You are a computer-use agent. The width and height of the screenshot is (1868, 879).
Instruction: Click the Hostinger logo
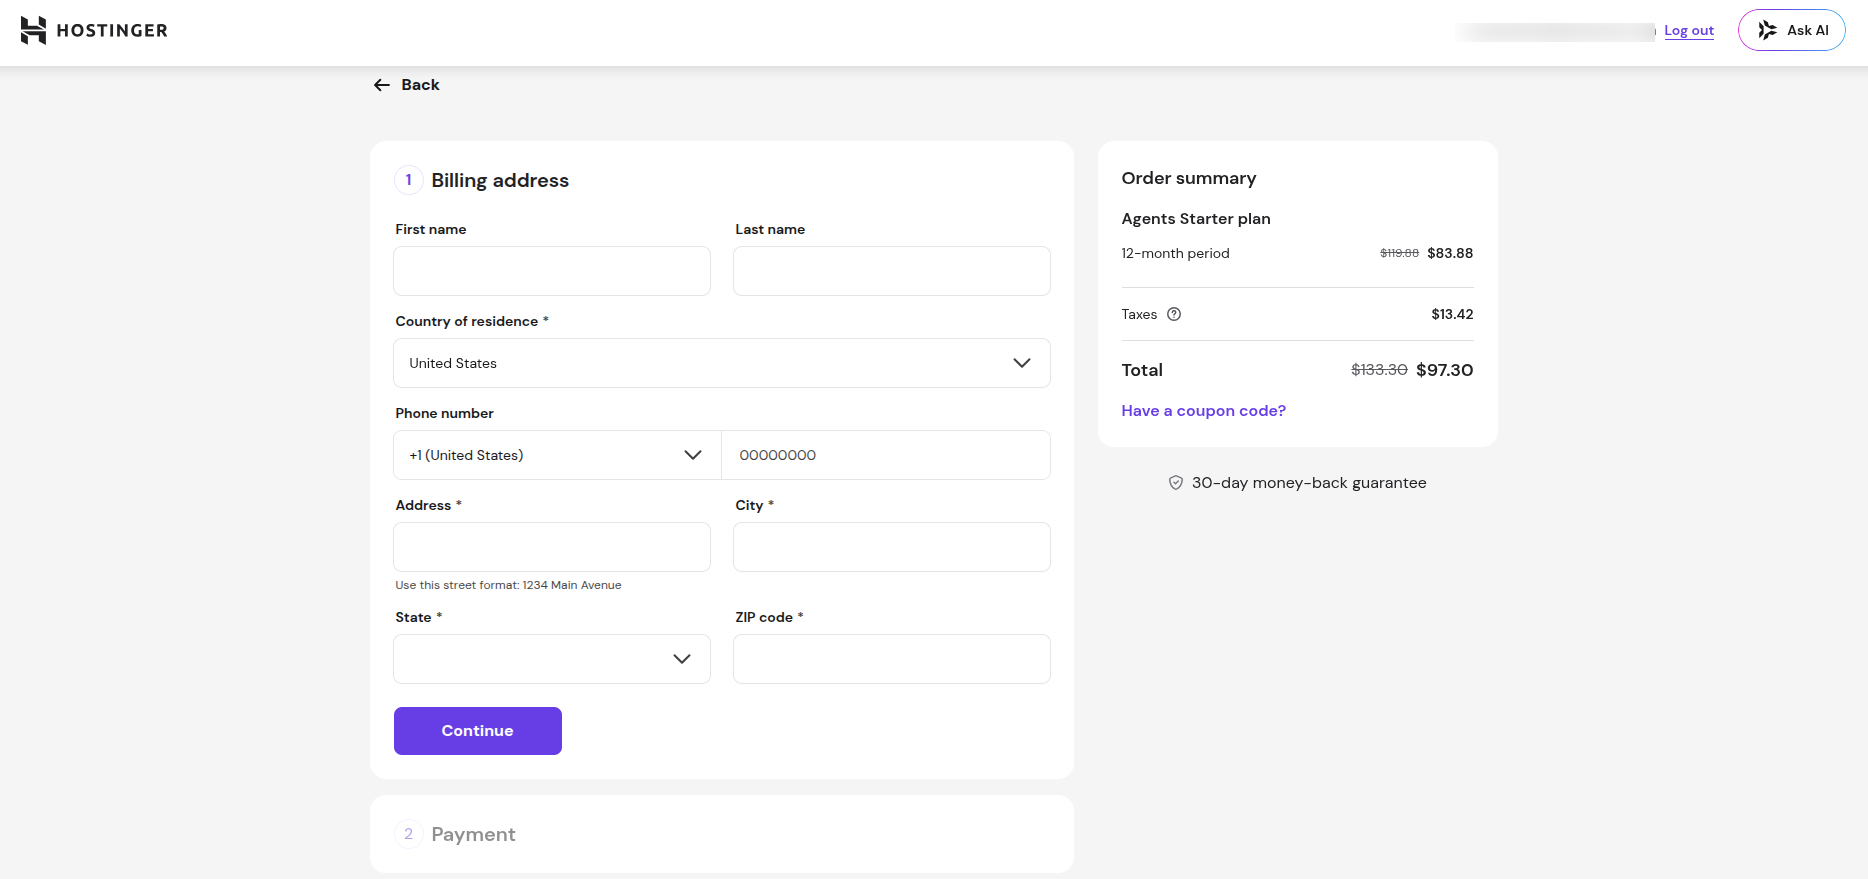[x=94, y=30]
